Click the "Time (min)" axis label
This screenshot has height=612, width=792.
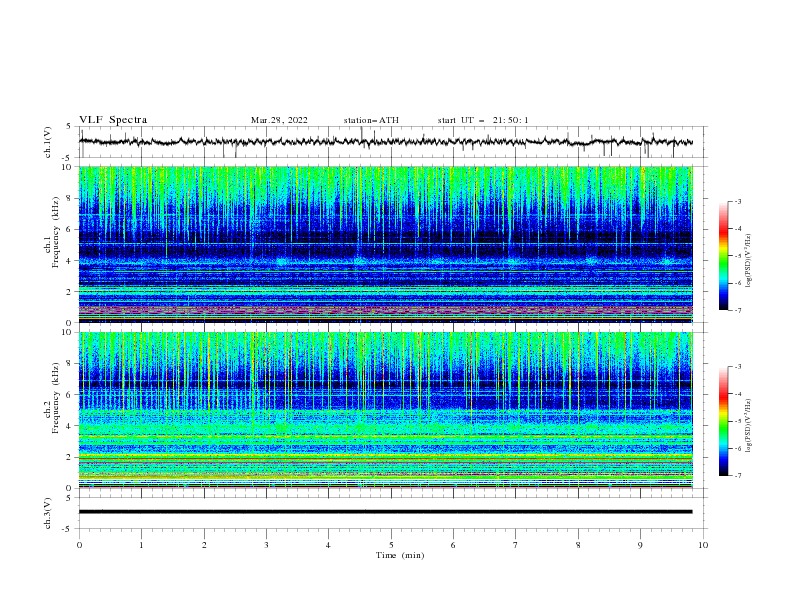tap(400, 555)
